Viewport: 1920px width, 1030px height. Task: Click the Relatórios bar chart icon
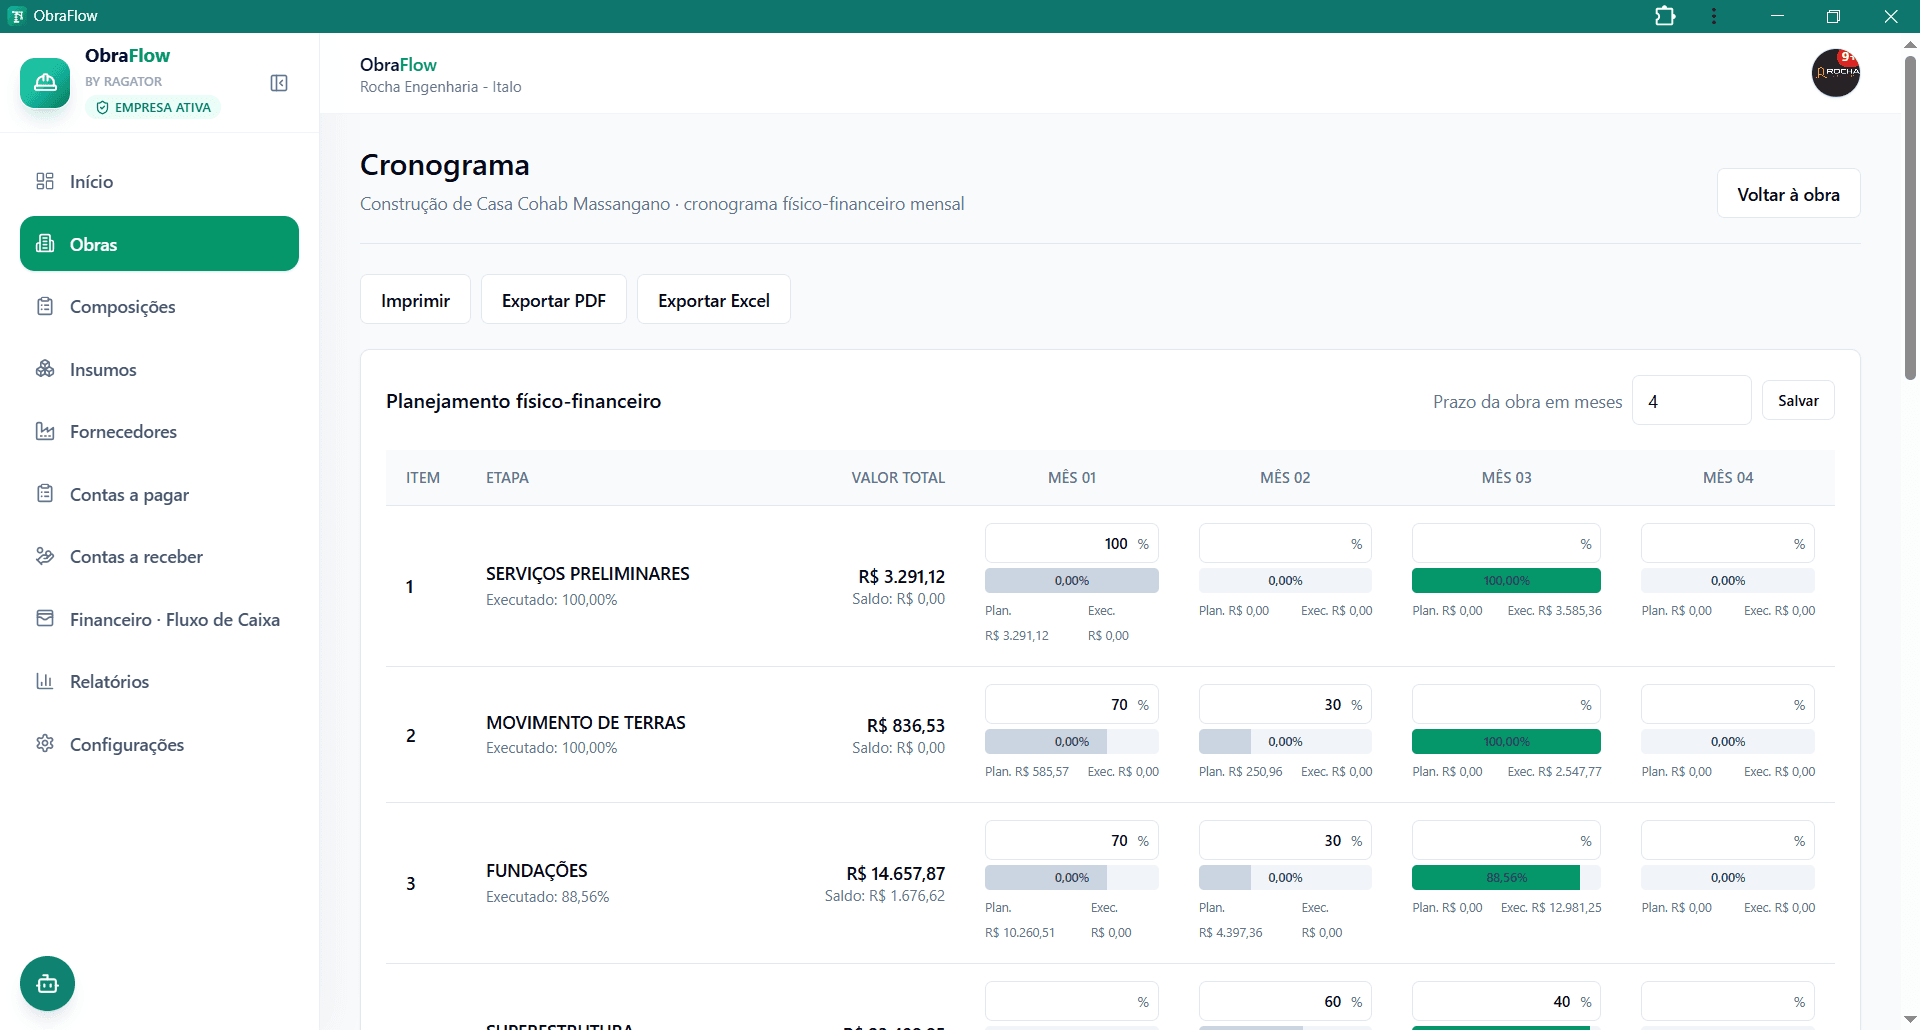click(45, 681)
